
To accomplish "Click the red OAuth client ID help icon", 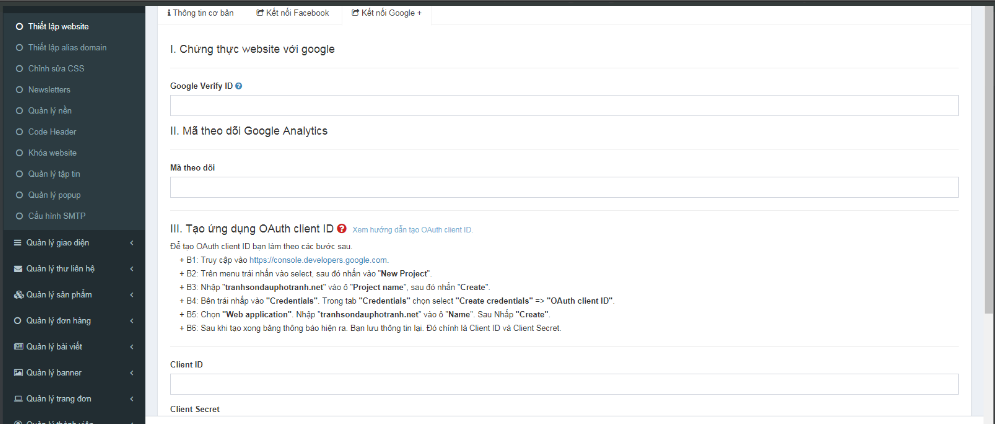I will [342, 229].
